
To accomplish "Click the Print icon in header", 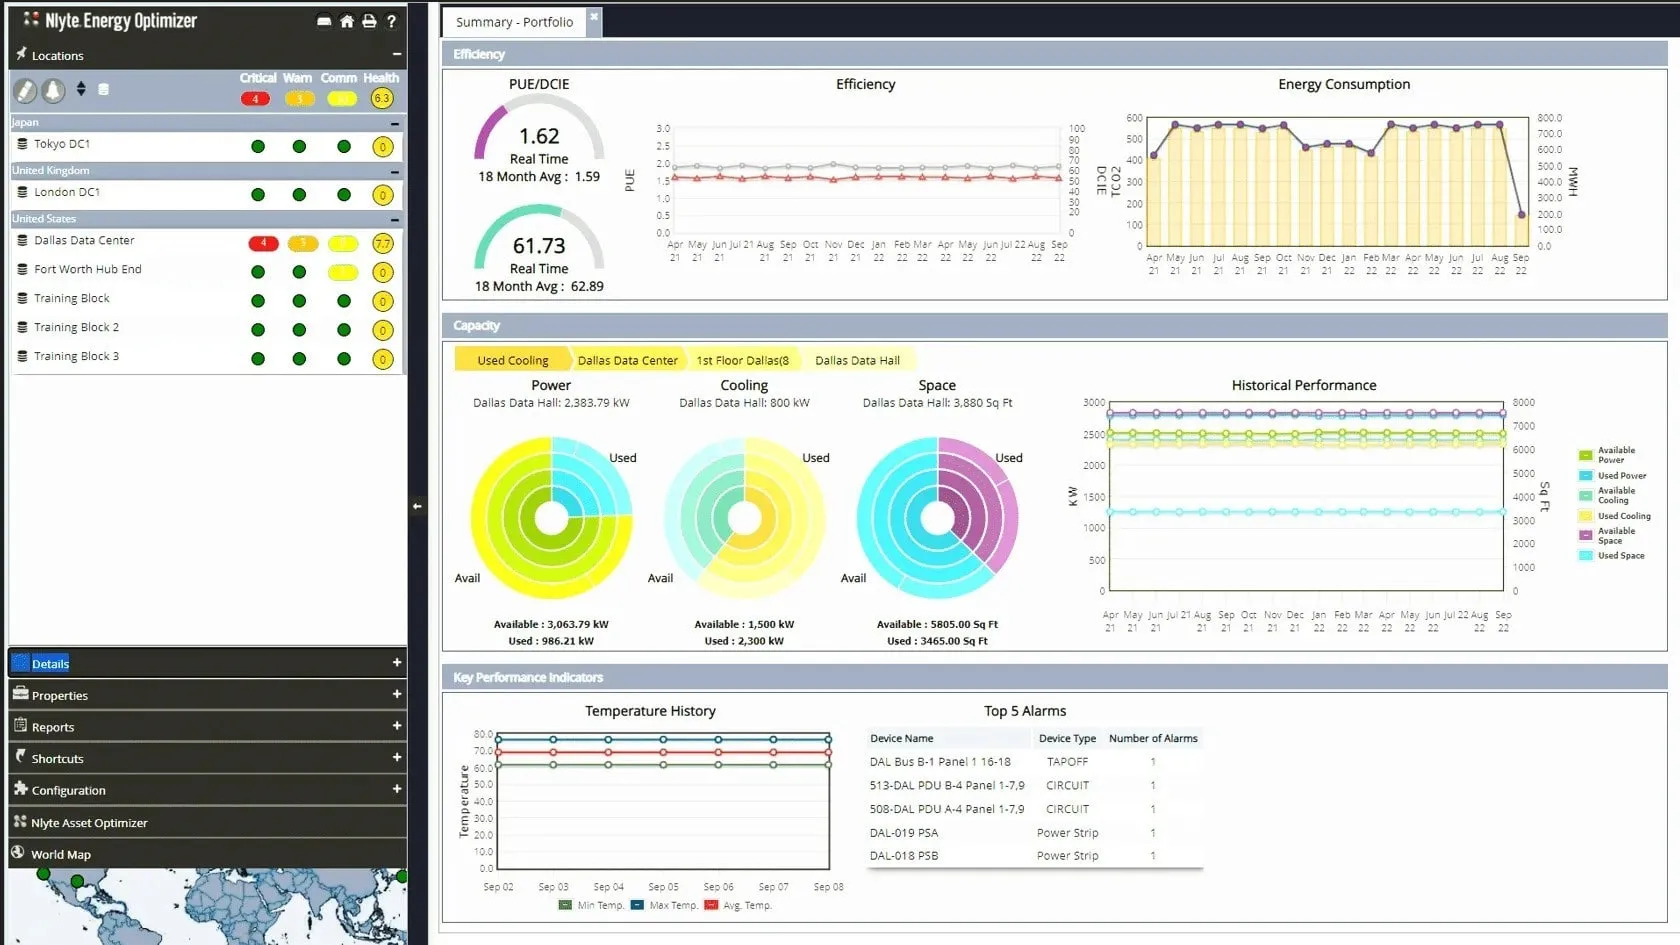I will coord(369,21).
